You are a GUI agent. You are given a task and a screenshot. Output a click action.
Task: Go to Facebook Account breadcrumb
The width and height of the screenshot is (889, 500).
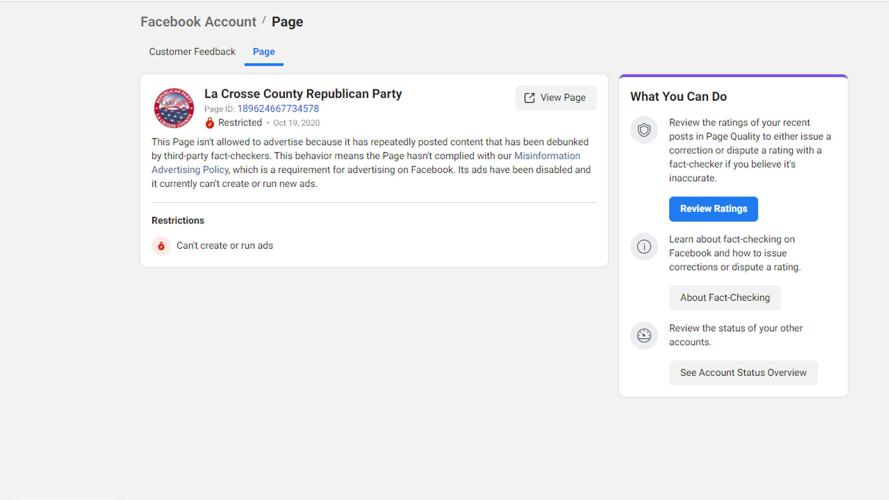click(198, 22)
